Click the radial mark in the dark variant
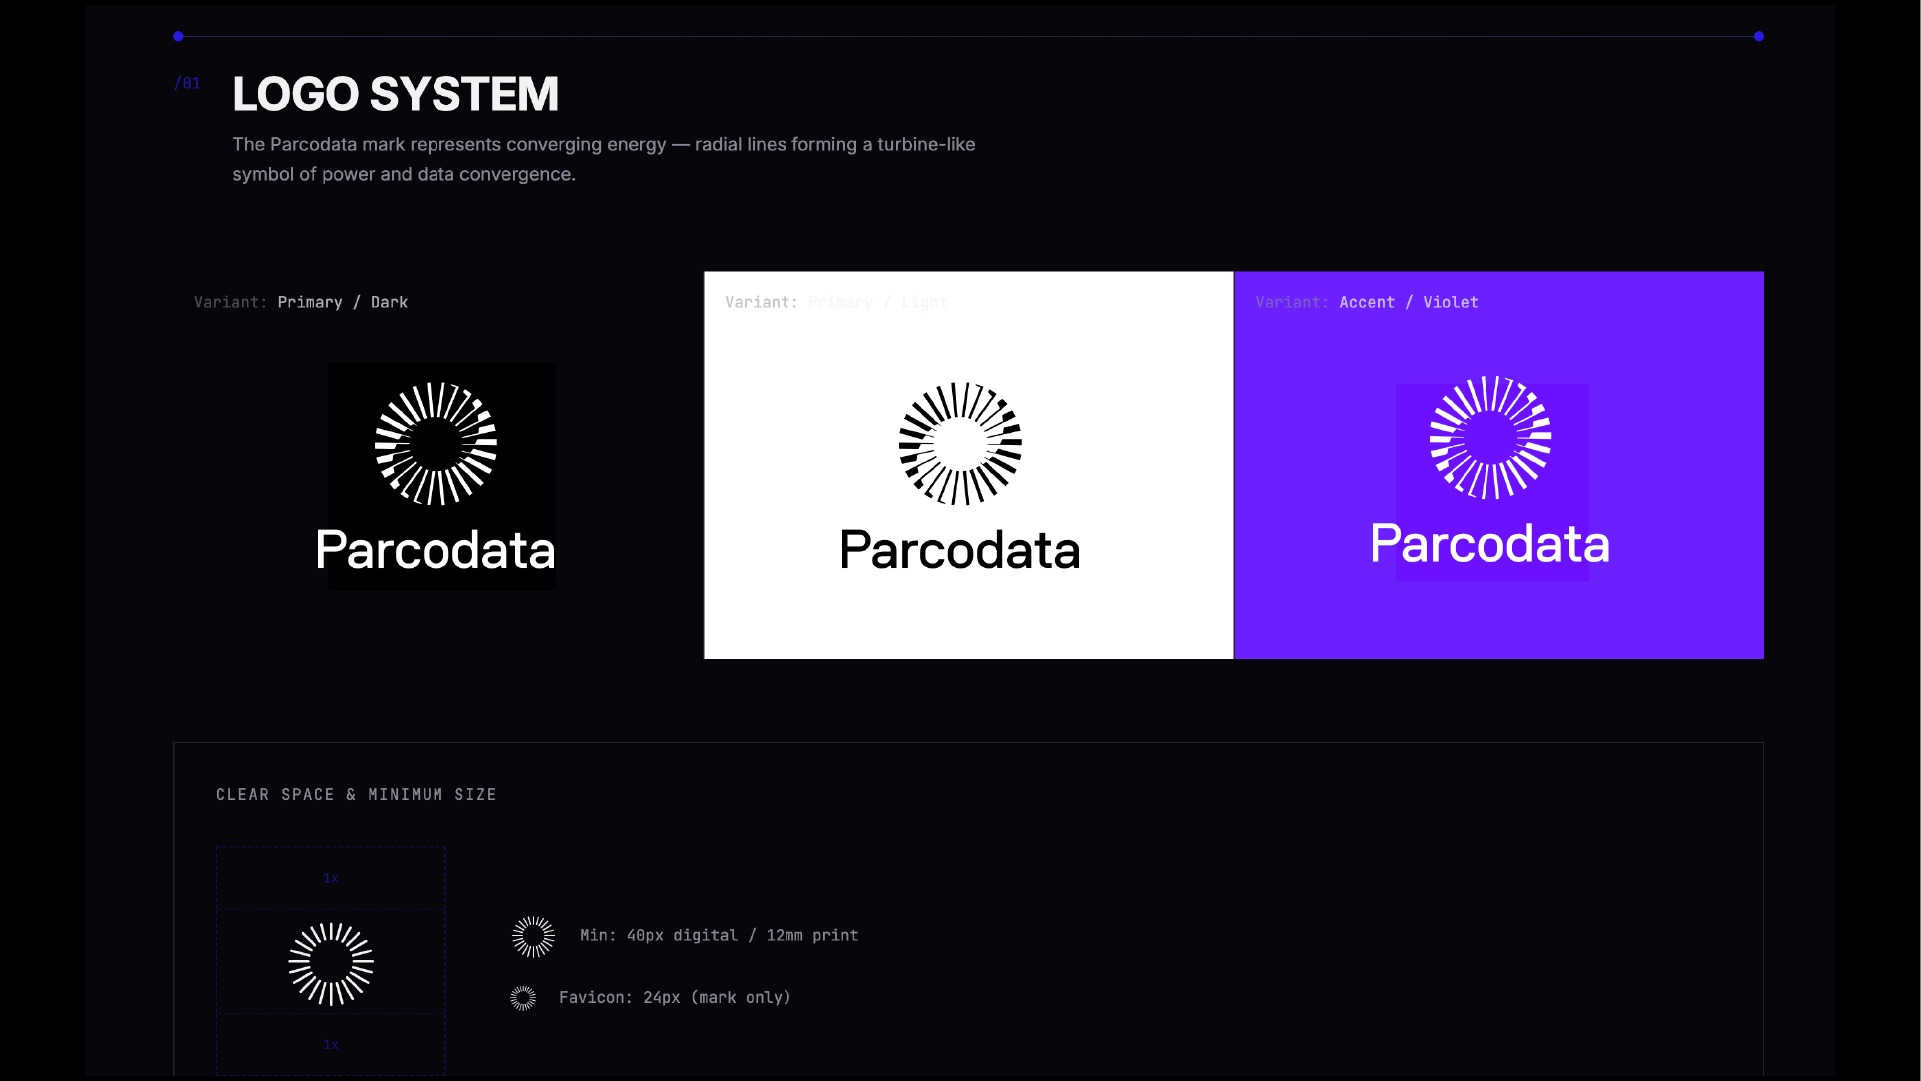 [x=436, y=443]
